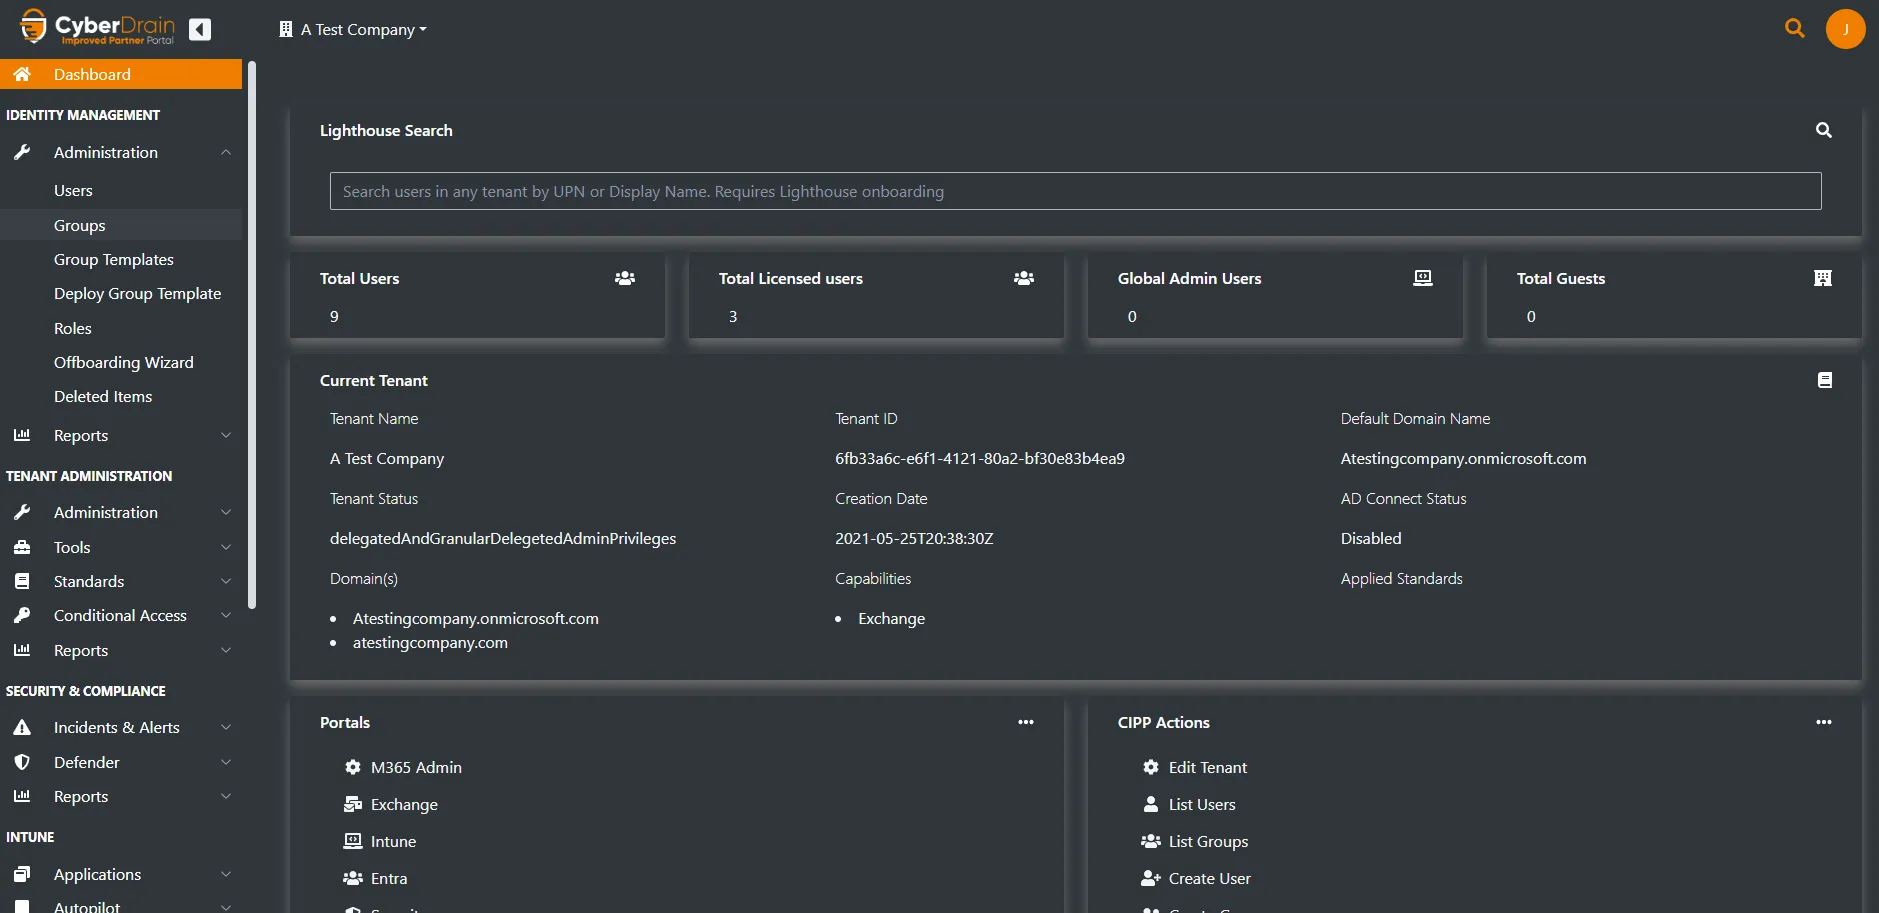
Task: Click the Lighthouse search input field
Action: pos(1075,191)
